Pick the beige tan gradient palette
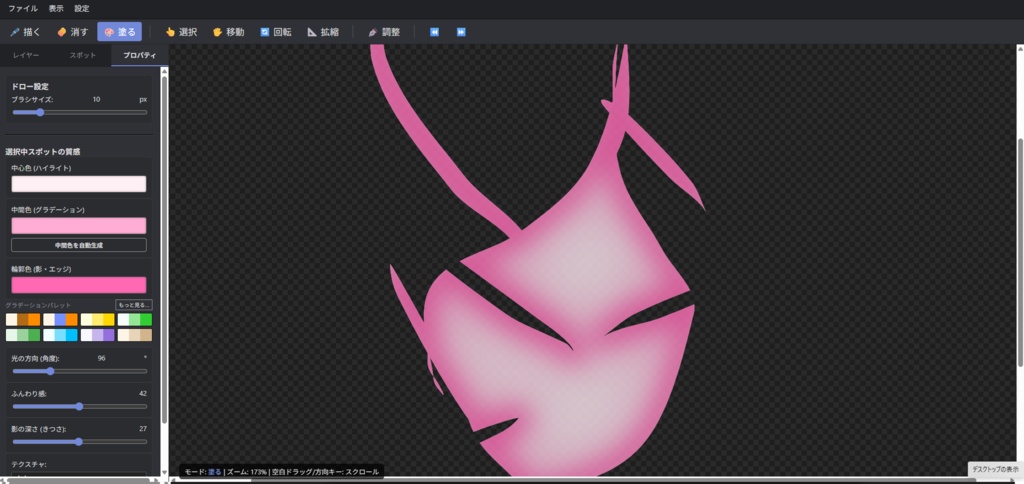Viewport: 1024px width, 484px height. coord(135,335)
